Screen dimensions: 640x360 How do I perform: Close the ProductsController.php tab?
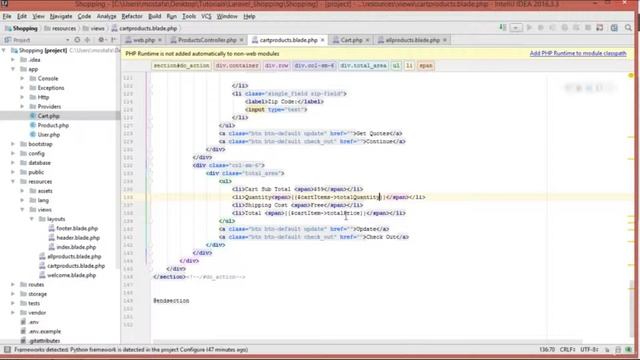pyautogui.click(x=242, y=40)
